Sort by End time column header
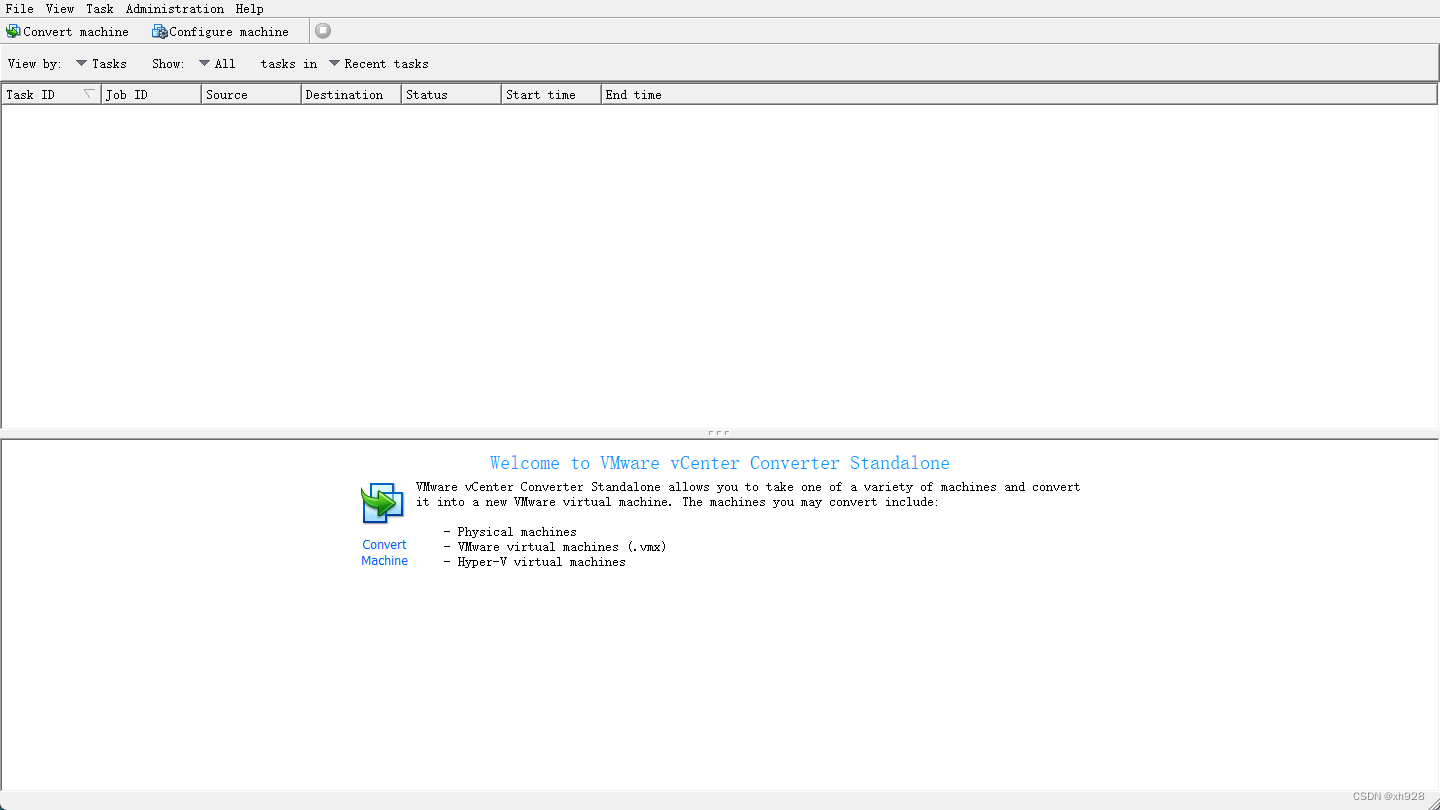 point(1019,94)
